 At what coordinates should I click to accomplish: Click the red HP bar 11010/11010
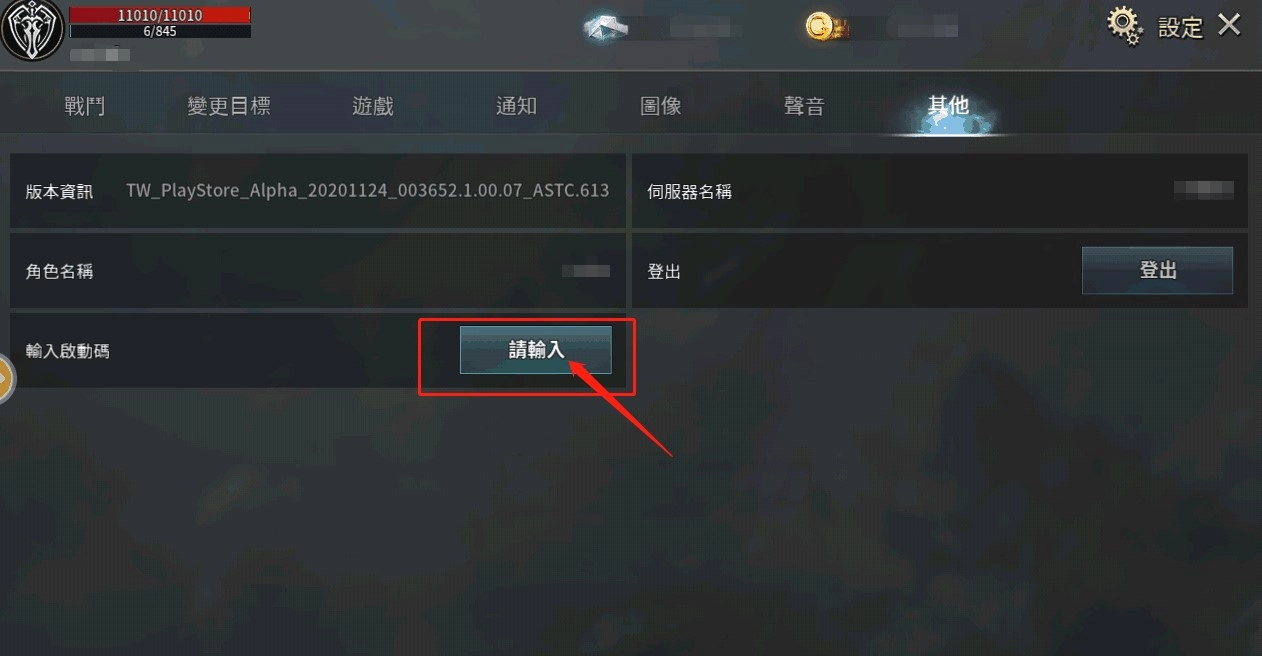160,15
